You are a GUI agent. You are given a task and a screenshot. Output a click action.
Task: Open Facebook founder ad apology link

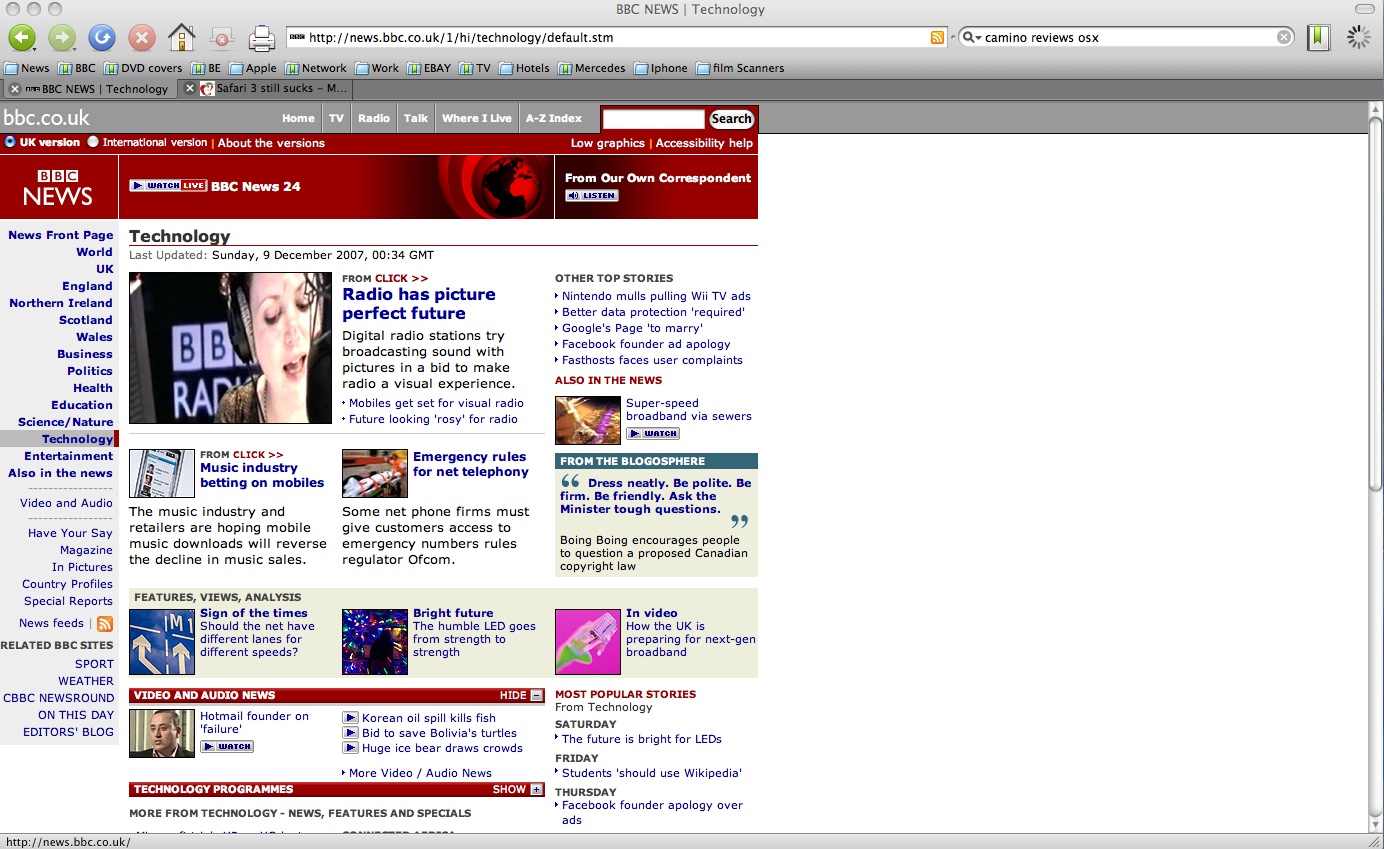coord(646,344)
